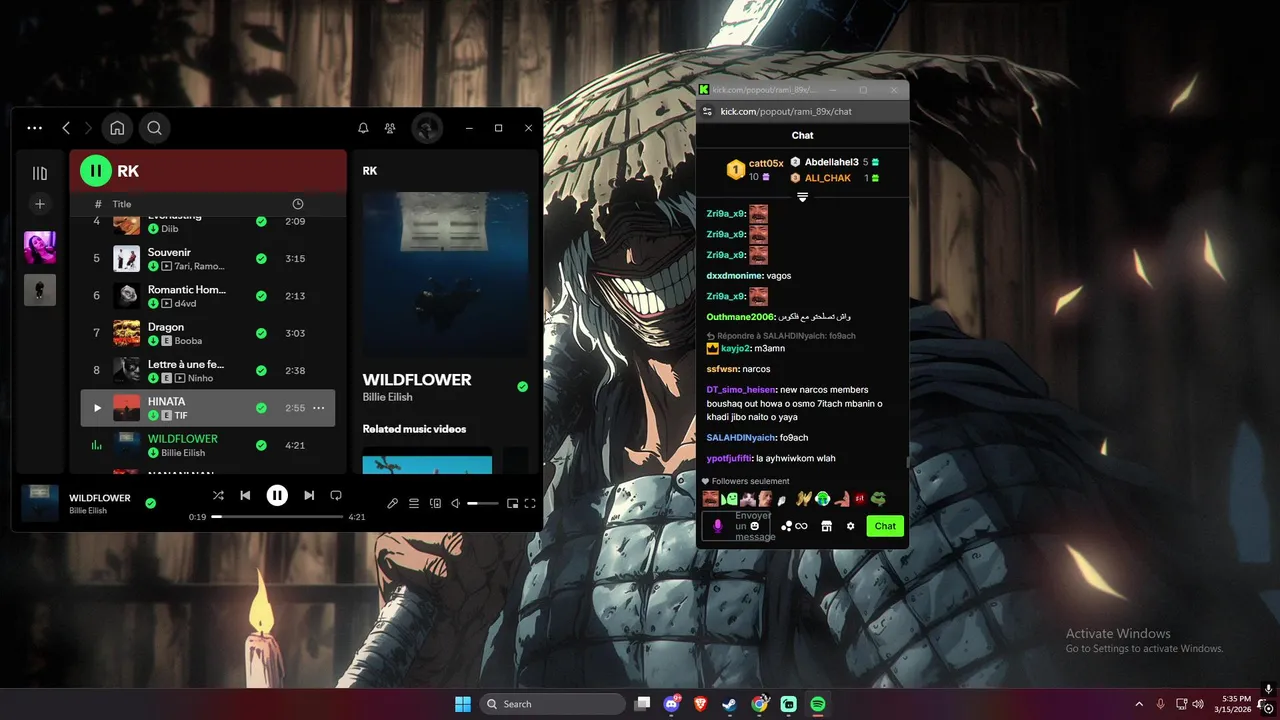The height and width of the screenshot is (720, 1280).
Task: Open emoji picker in Kick chat input
Action: [755, 526]
